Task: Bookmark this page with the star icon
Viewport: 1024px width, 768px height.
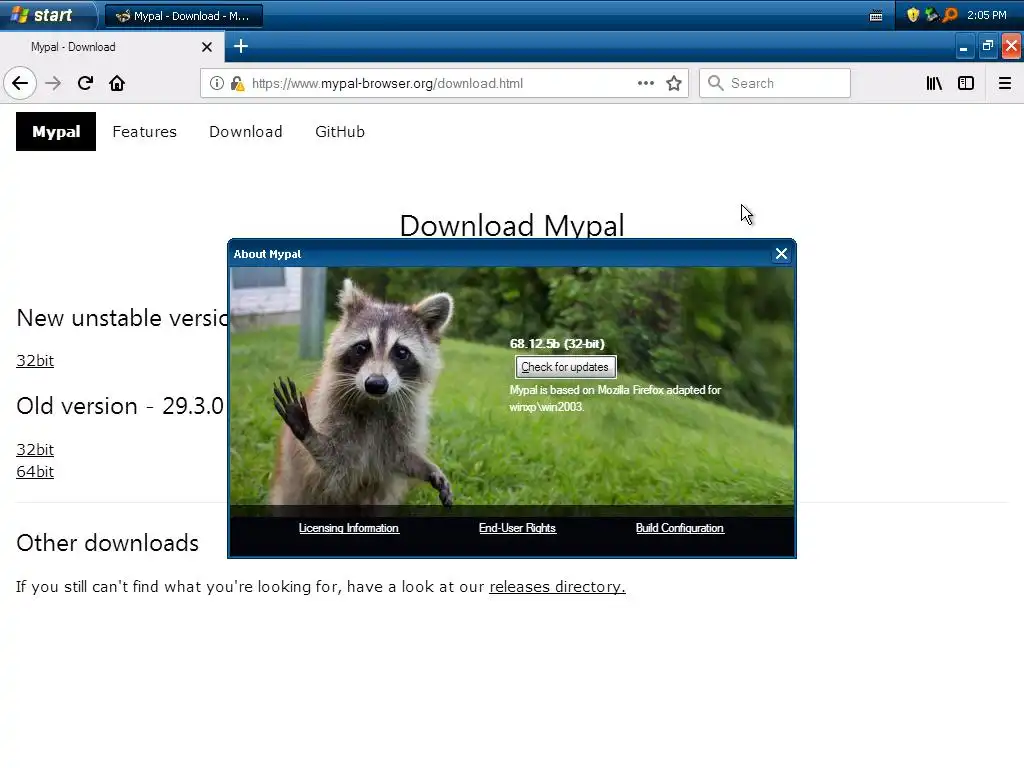Action: [674, 83]
